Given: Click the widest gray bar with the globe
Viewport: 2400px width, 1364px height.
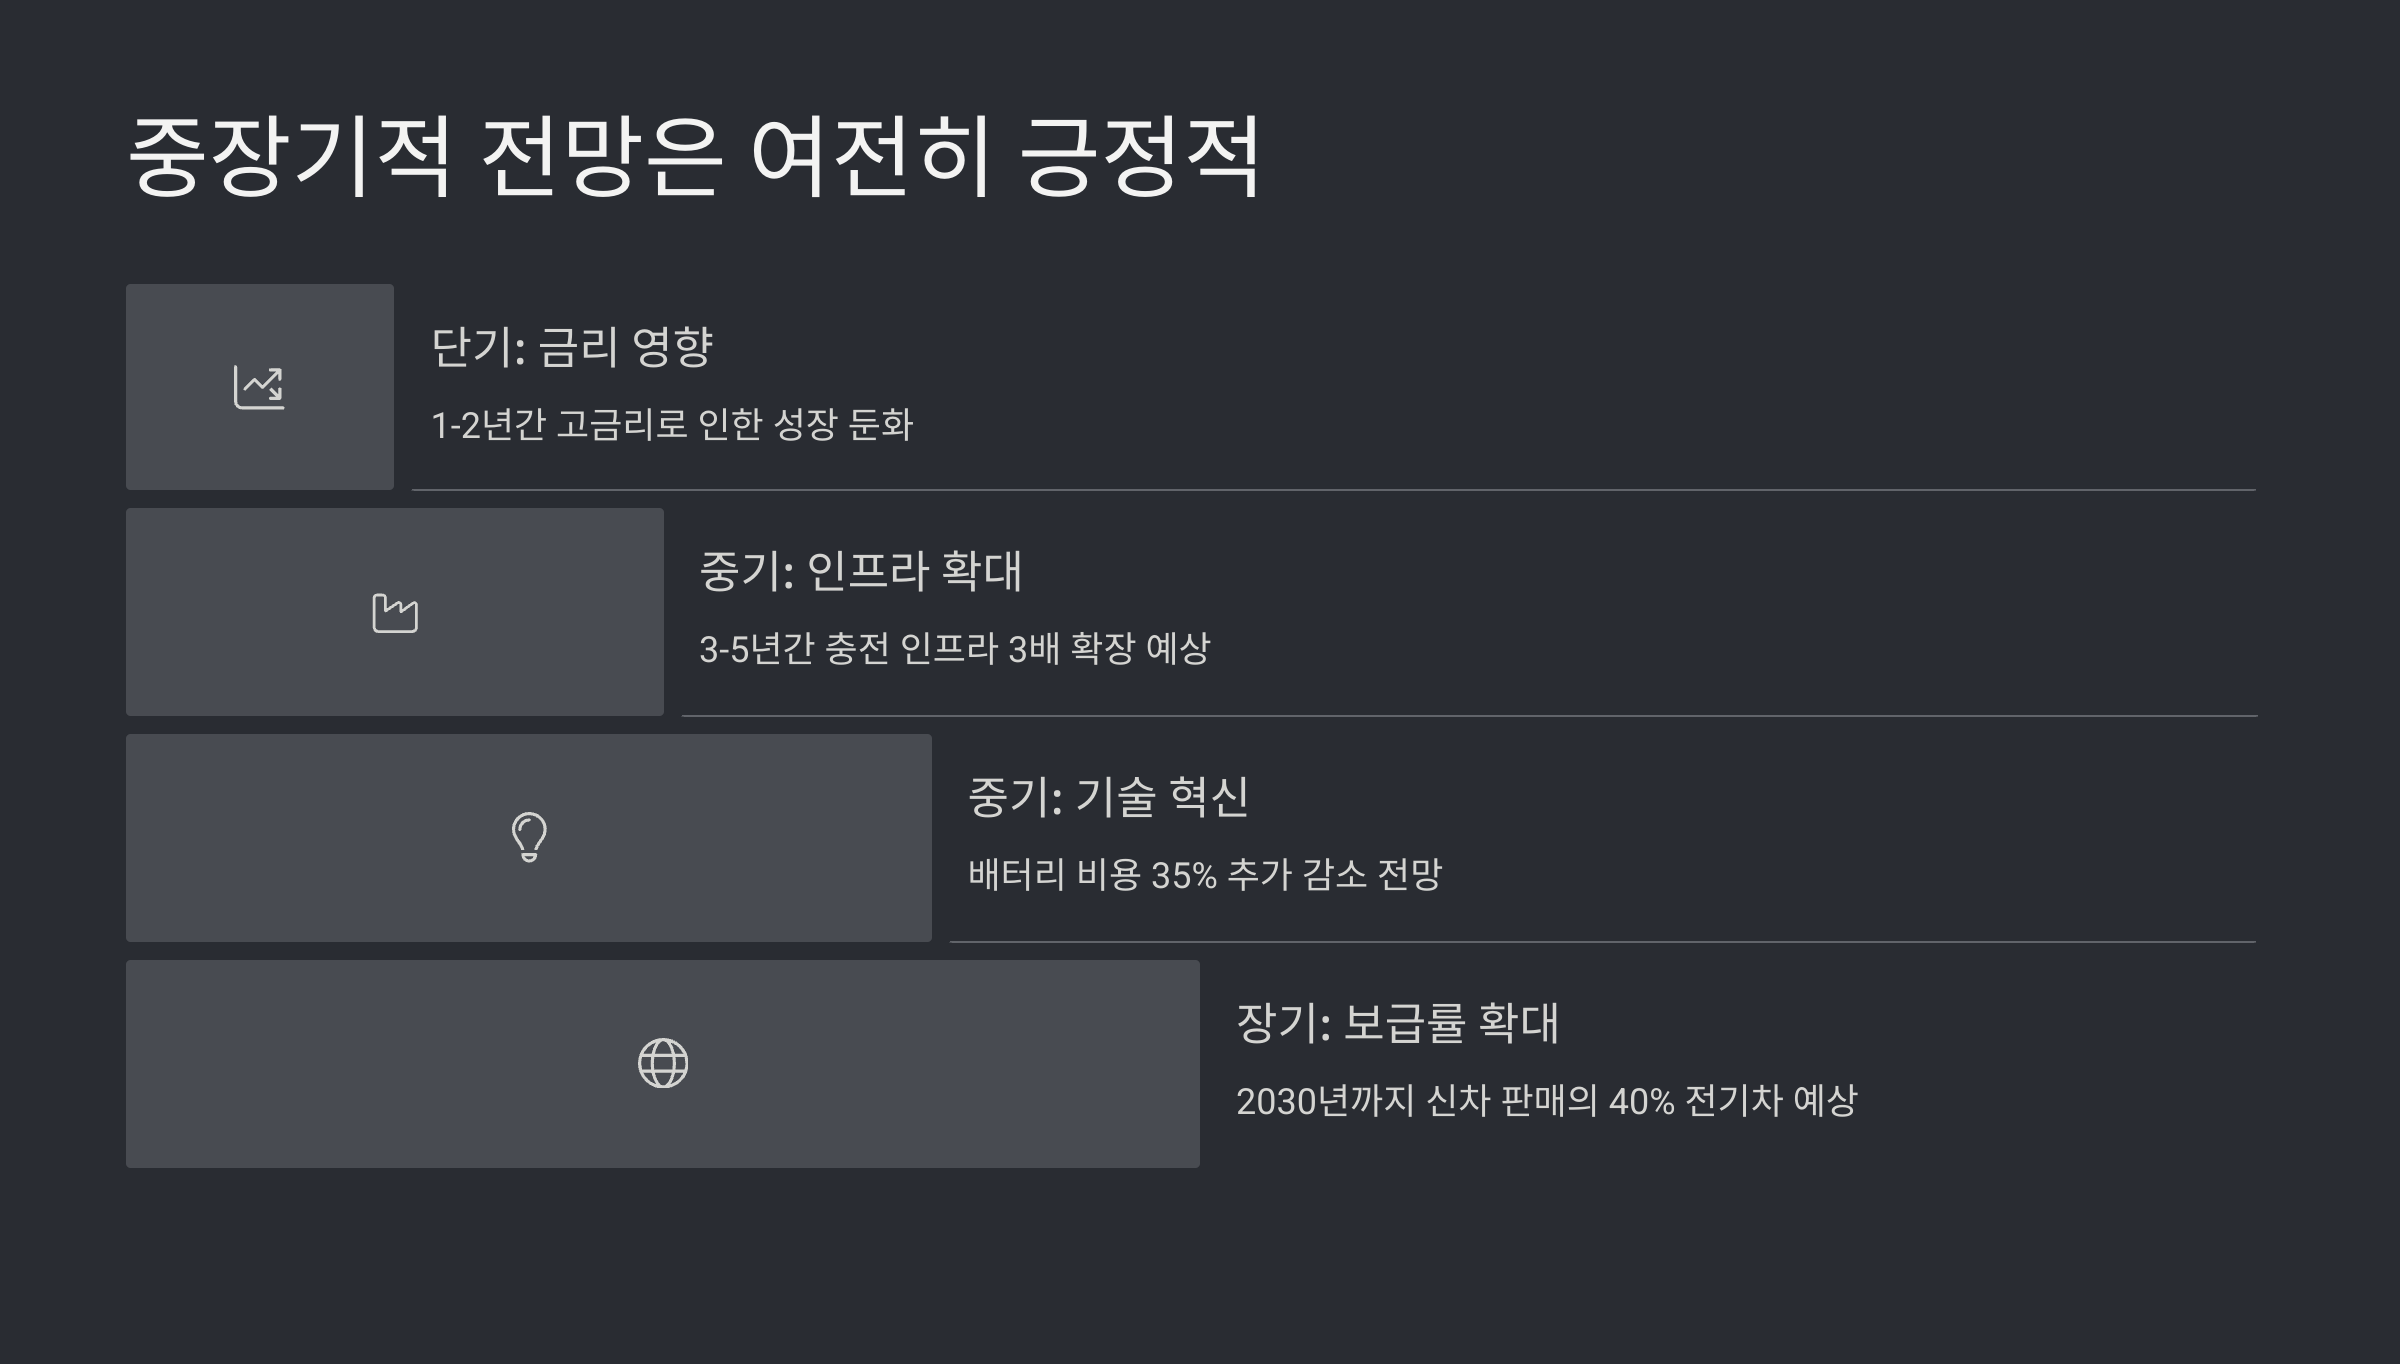Looking at the screenshot, I should pos(663,1064).
